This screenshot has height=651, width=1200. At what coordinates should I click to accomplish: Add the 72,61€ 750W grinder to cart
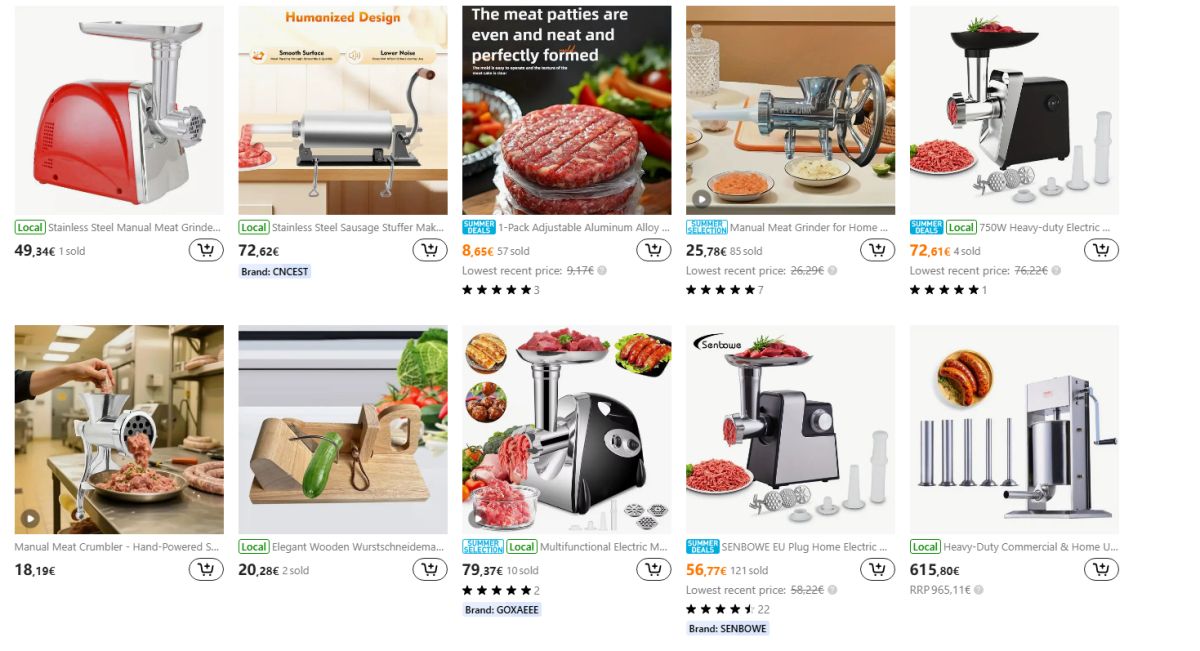click(x=1101, y=250)
